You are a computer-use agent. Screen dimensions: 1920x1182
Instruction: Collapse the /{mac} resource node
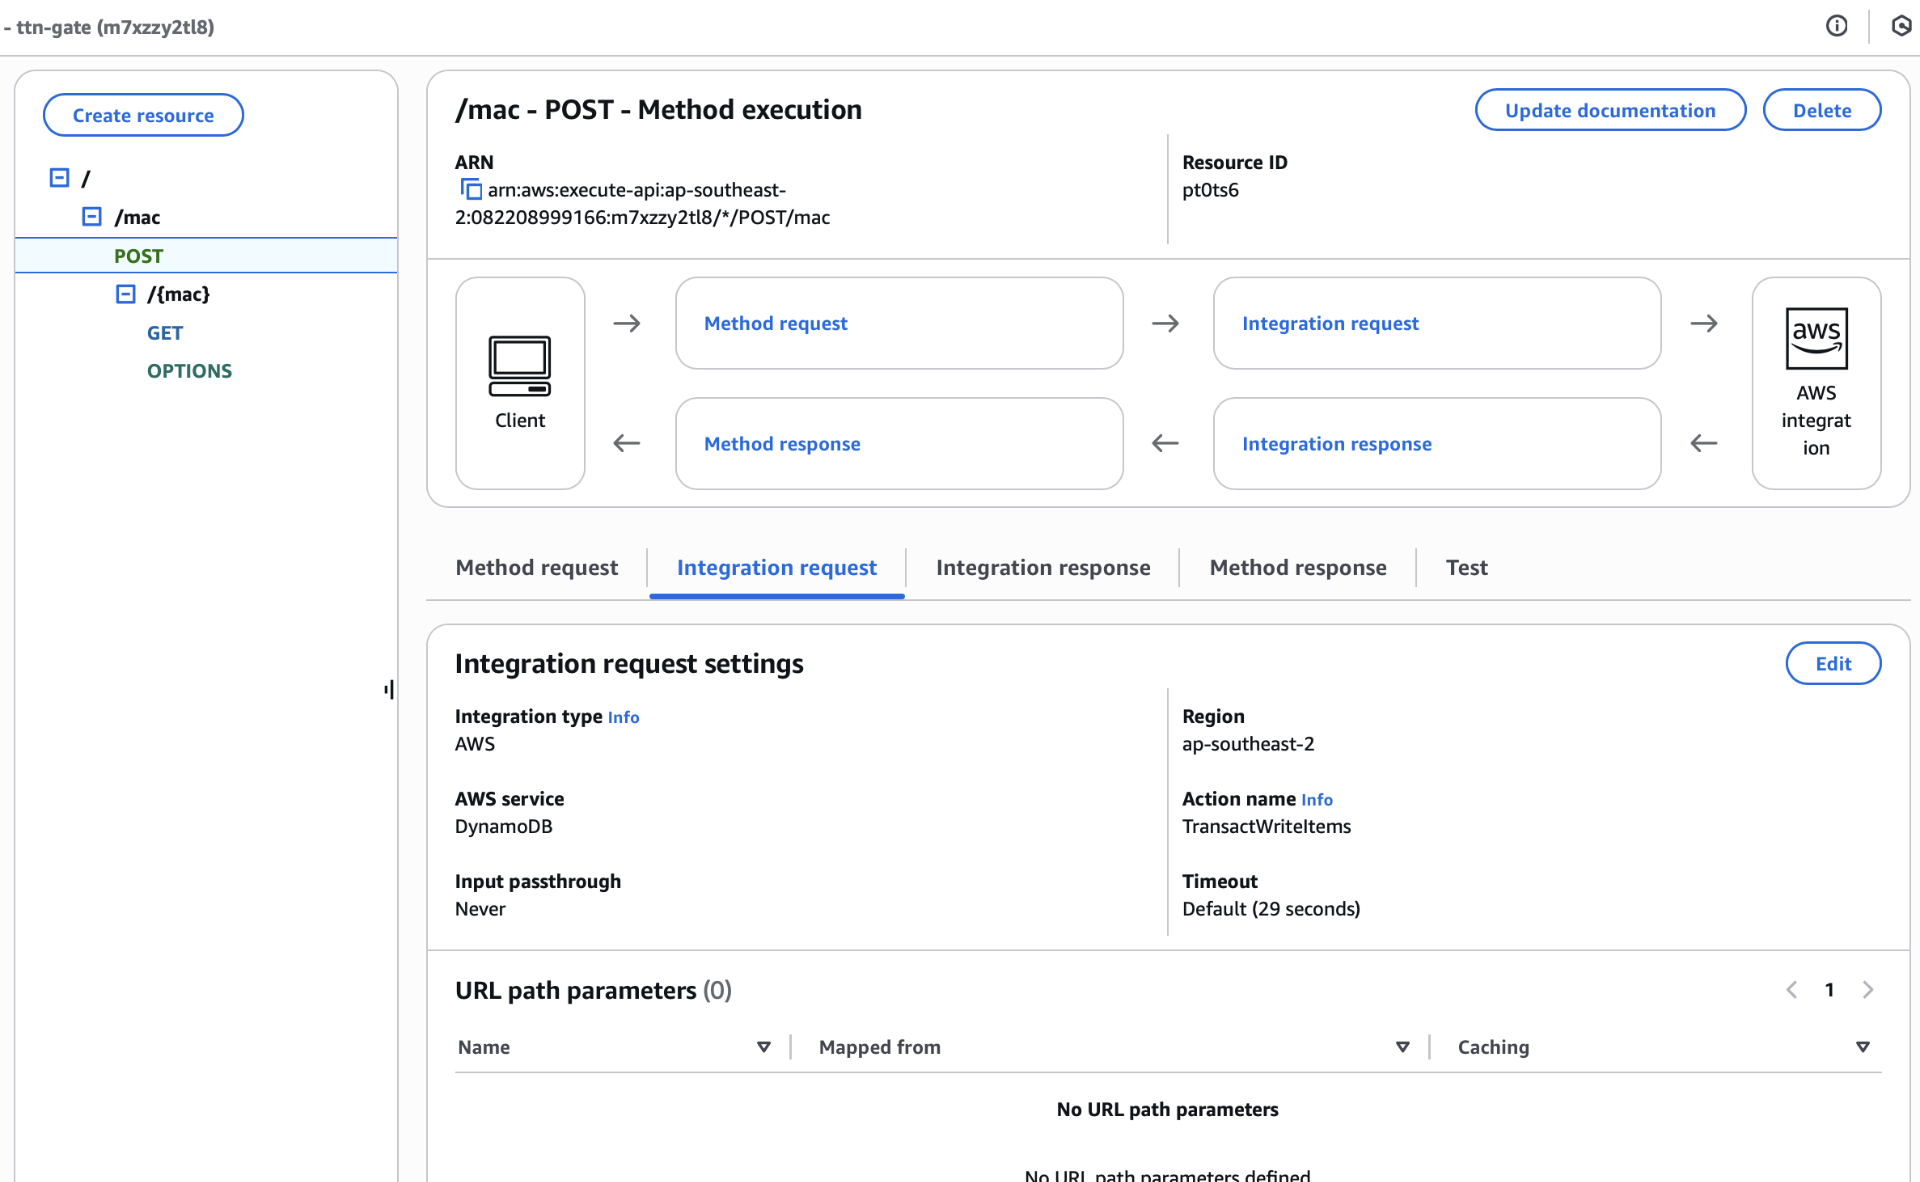[x=126, y=294]
